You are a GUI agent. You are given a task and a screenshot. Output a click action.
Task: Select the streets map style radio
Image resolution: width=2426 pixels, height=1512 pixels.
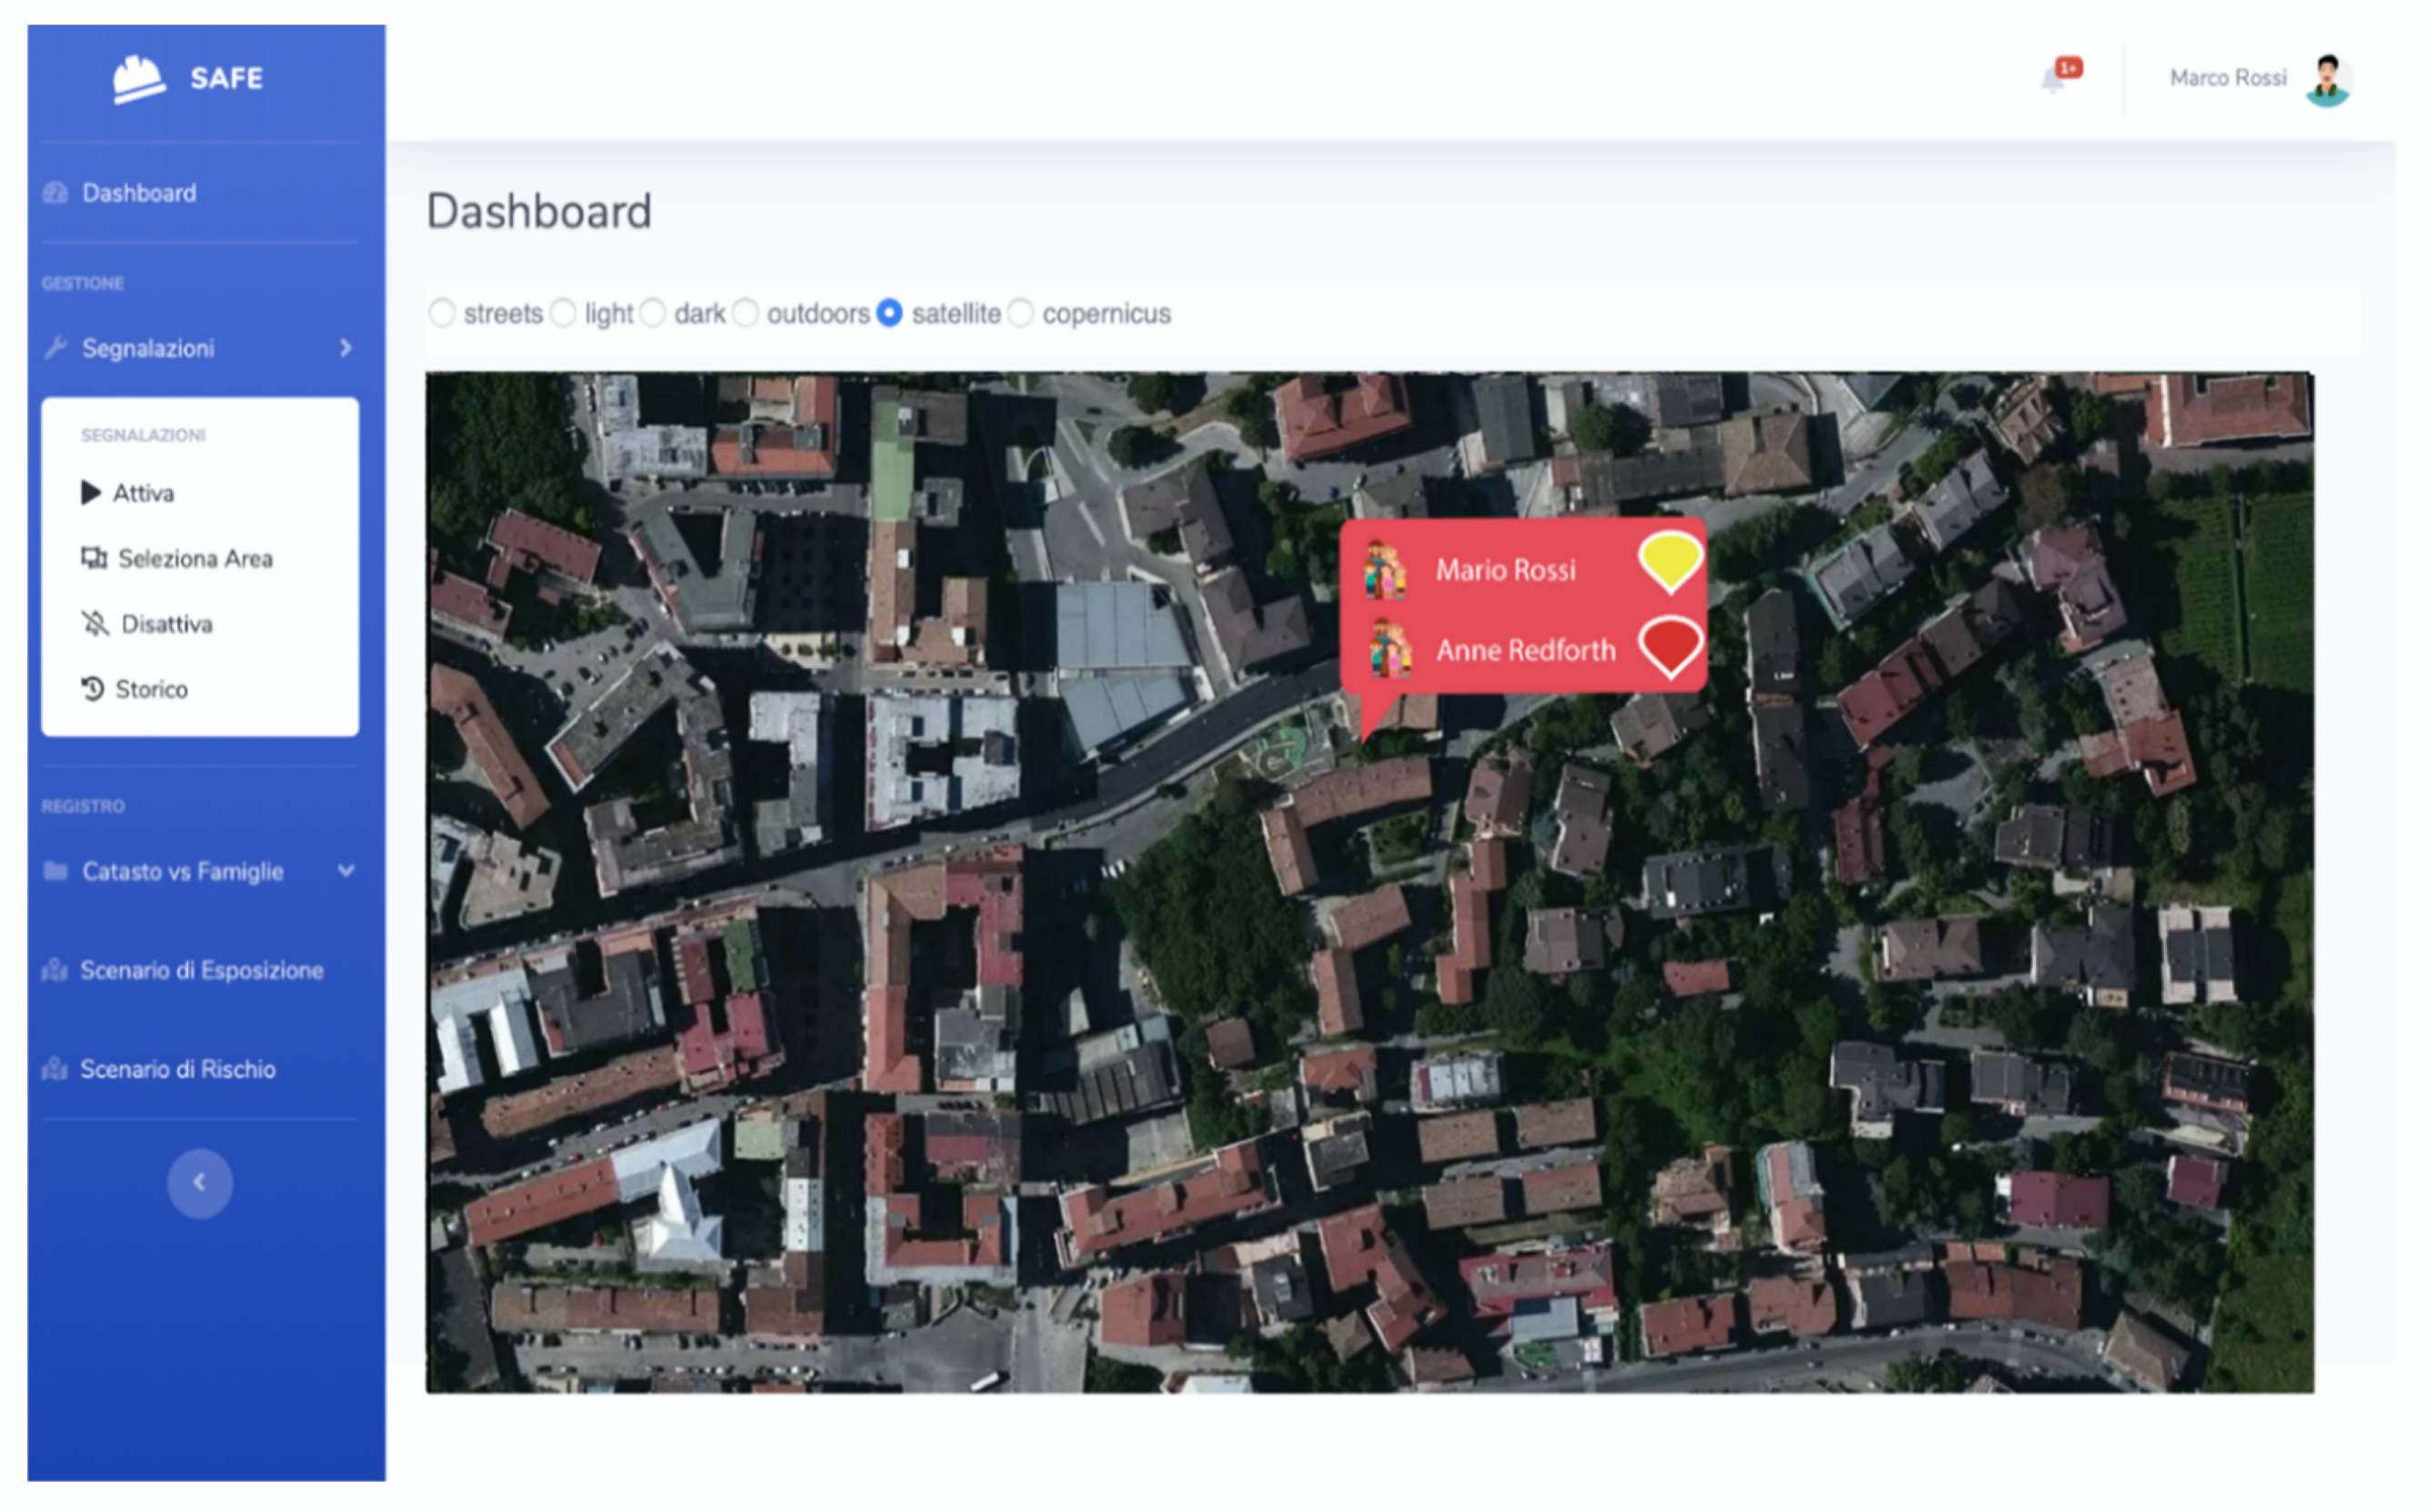pyautogui.click(x=442, y=313)
